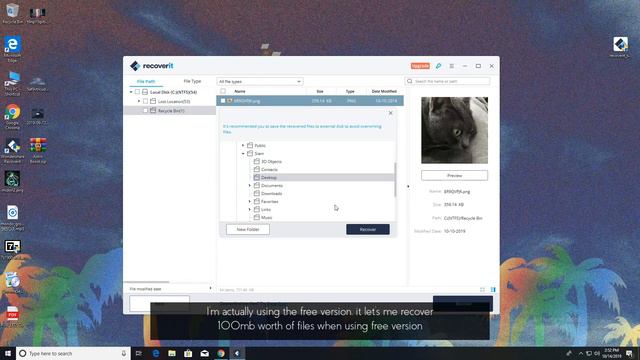Expand the Links folder arrow
640x360 pixels.
tap(250, 209)
